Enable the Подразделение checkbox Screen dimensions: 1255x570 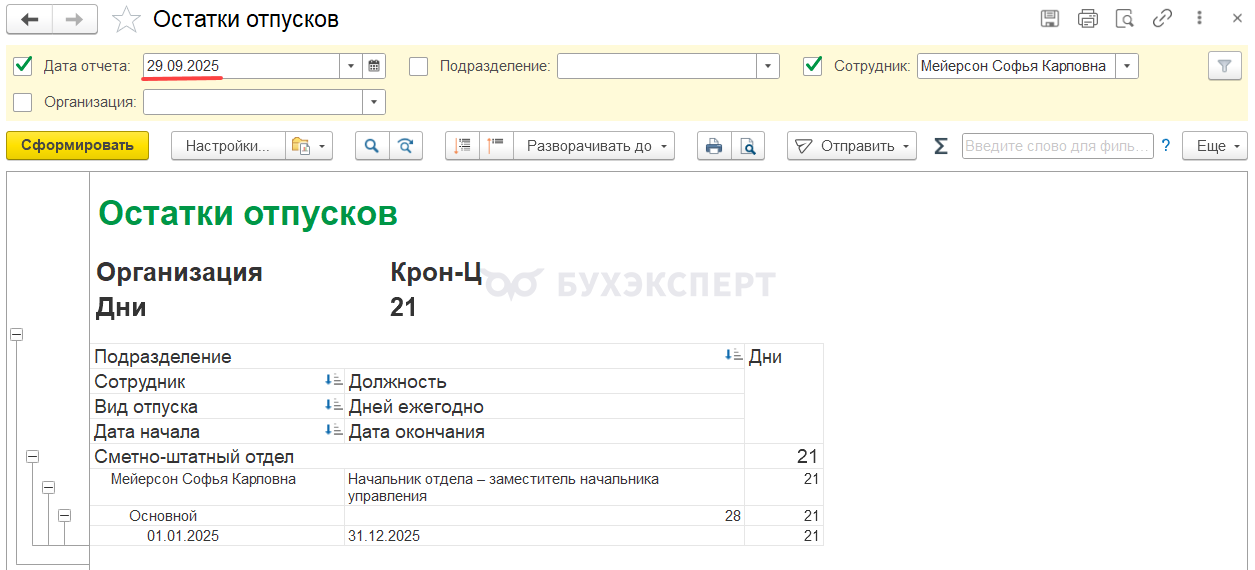pyautogui.click(x=419, y=66)
